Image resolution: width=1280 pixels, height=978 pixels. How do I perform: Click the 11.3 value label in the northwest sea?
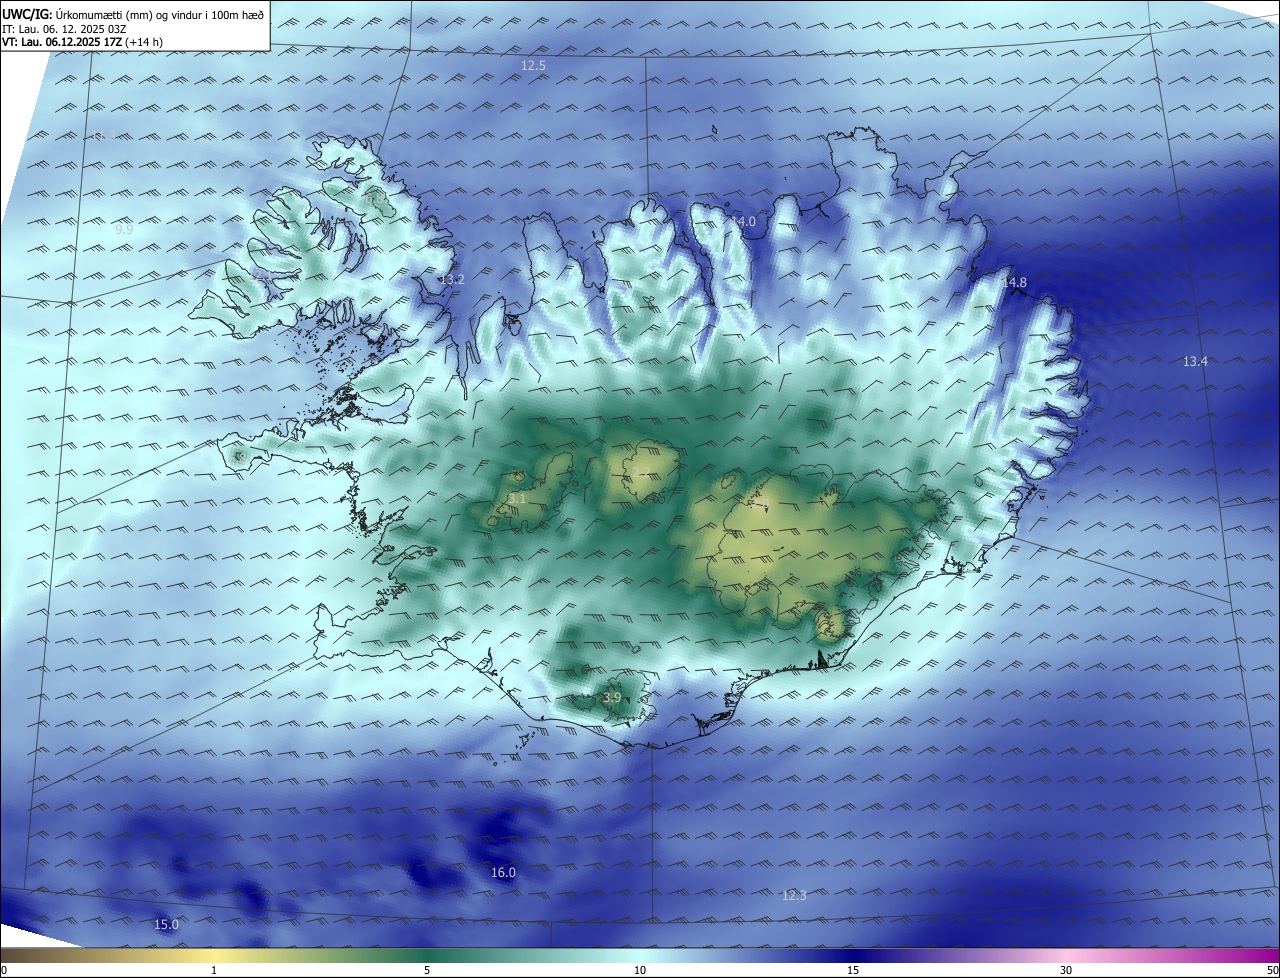(x=105, y=136)
